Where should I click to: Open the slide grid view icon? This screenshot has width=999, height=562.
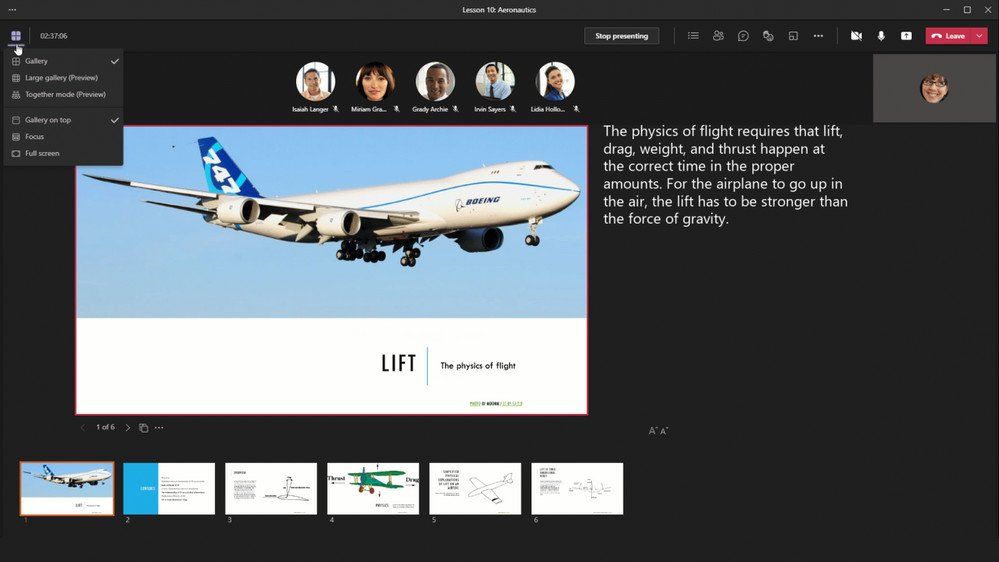point(143,428)
